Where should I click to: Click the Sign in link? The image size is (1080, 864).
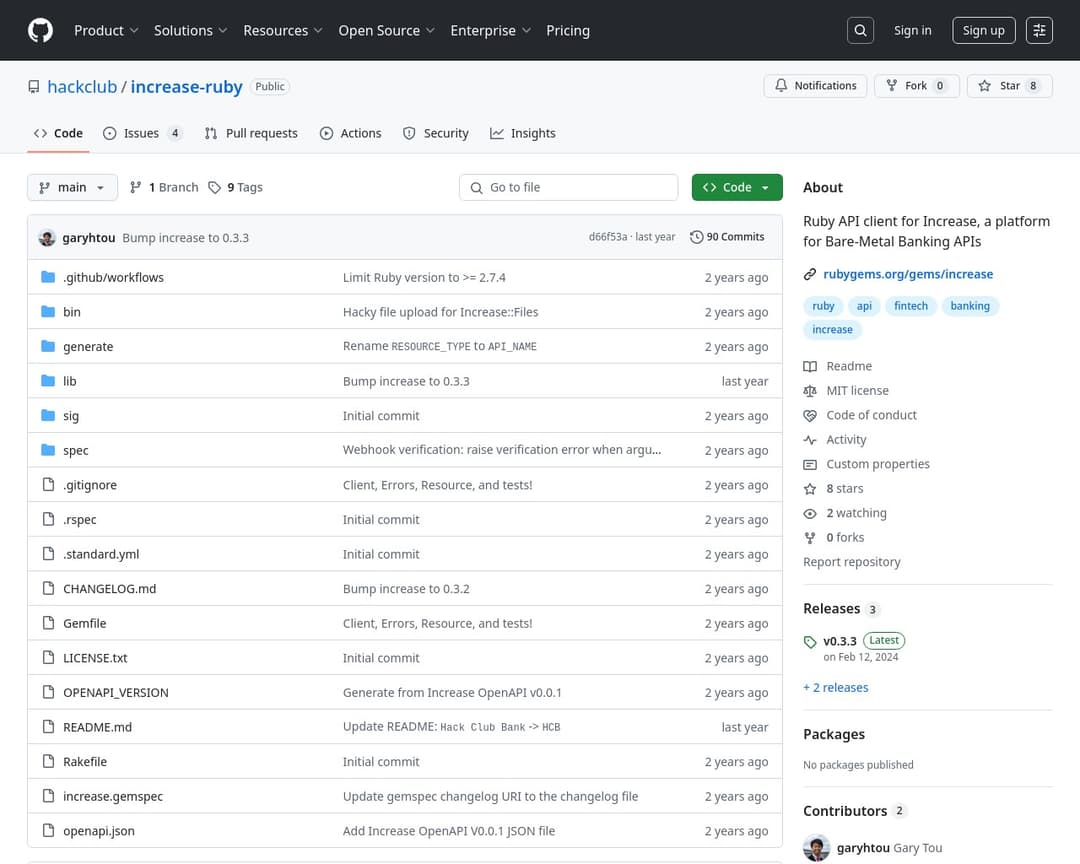[913, 30]
